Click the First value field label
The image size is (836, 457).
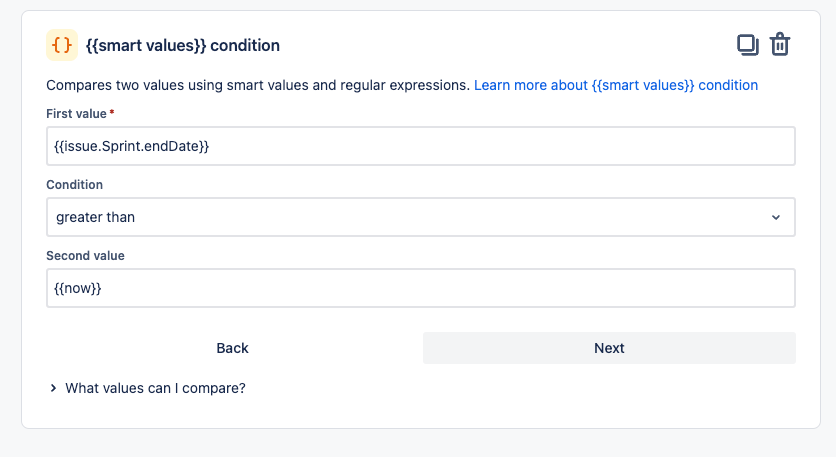(x=76, y=114)
